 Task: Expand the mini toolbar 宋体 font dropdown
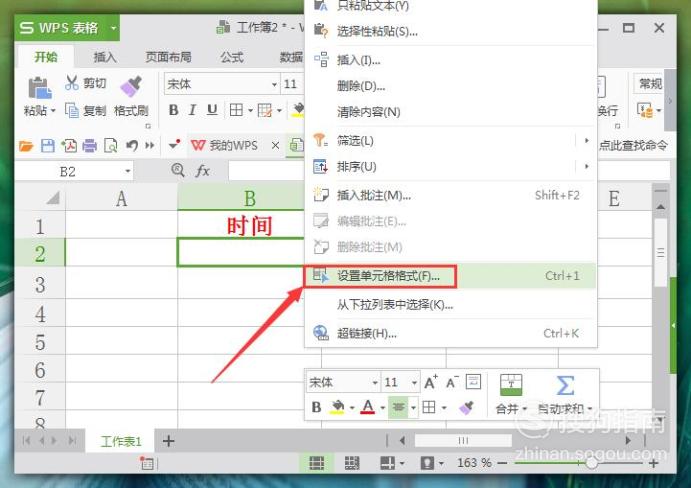375,382
